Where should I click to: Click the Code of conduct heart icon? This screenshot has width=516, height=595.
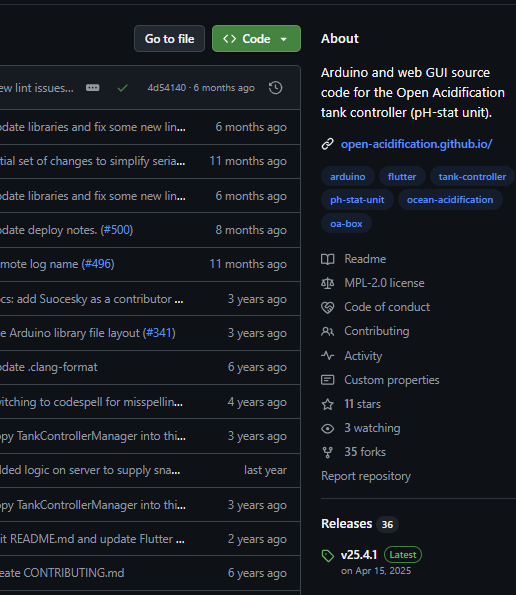(x=327, y=307)
